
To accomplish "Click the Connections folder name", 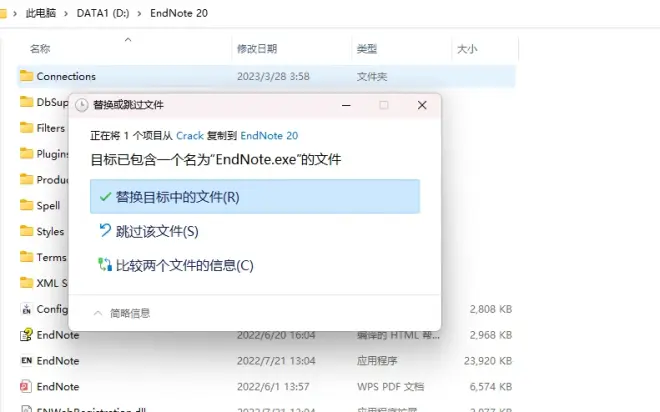I will pyautogui.click(x=66, y=76).
